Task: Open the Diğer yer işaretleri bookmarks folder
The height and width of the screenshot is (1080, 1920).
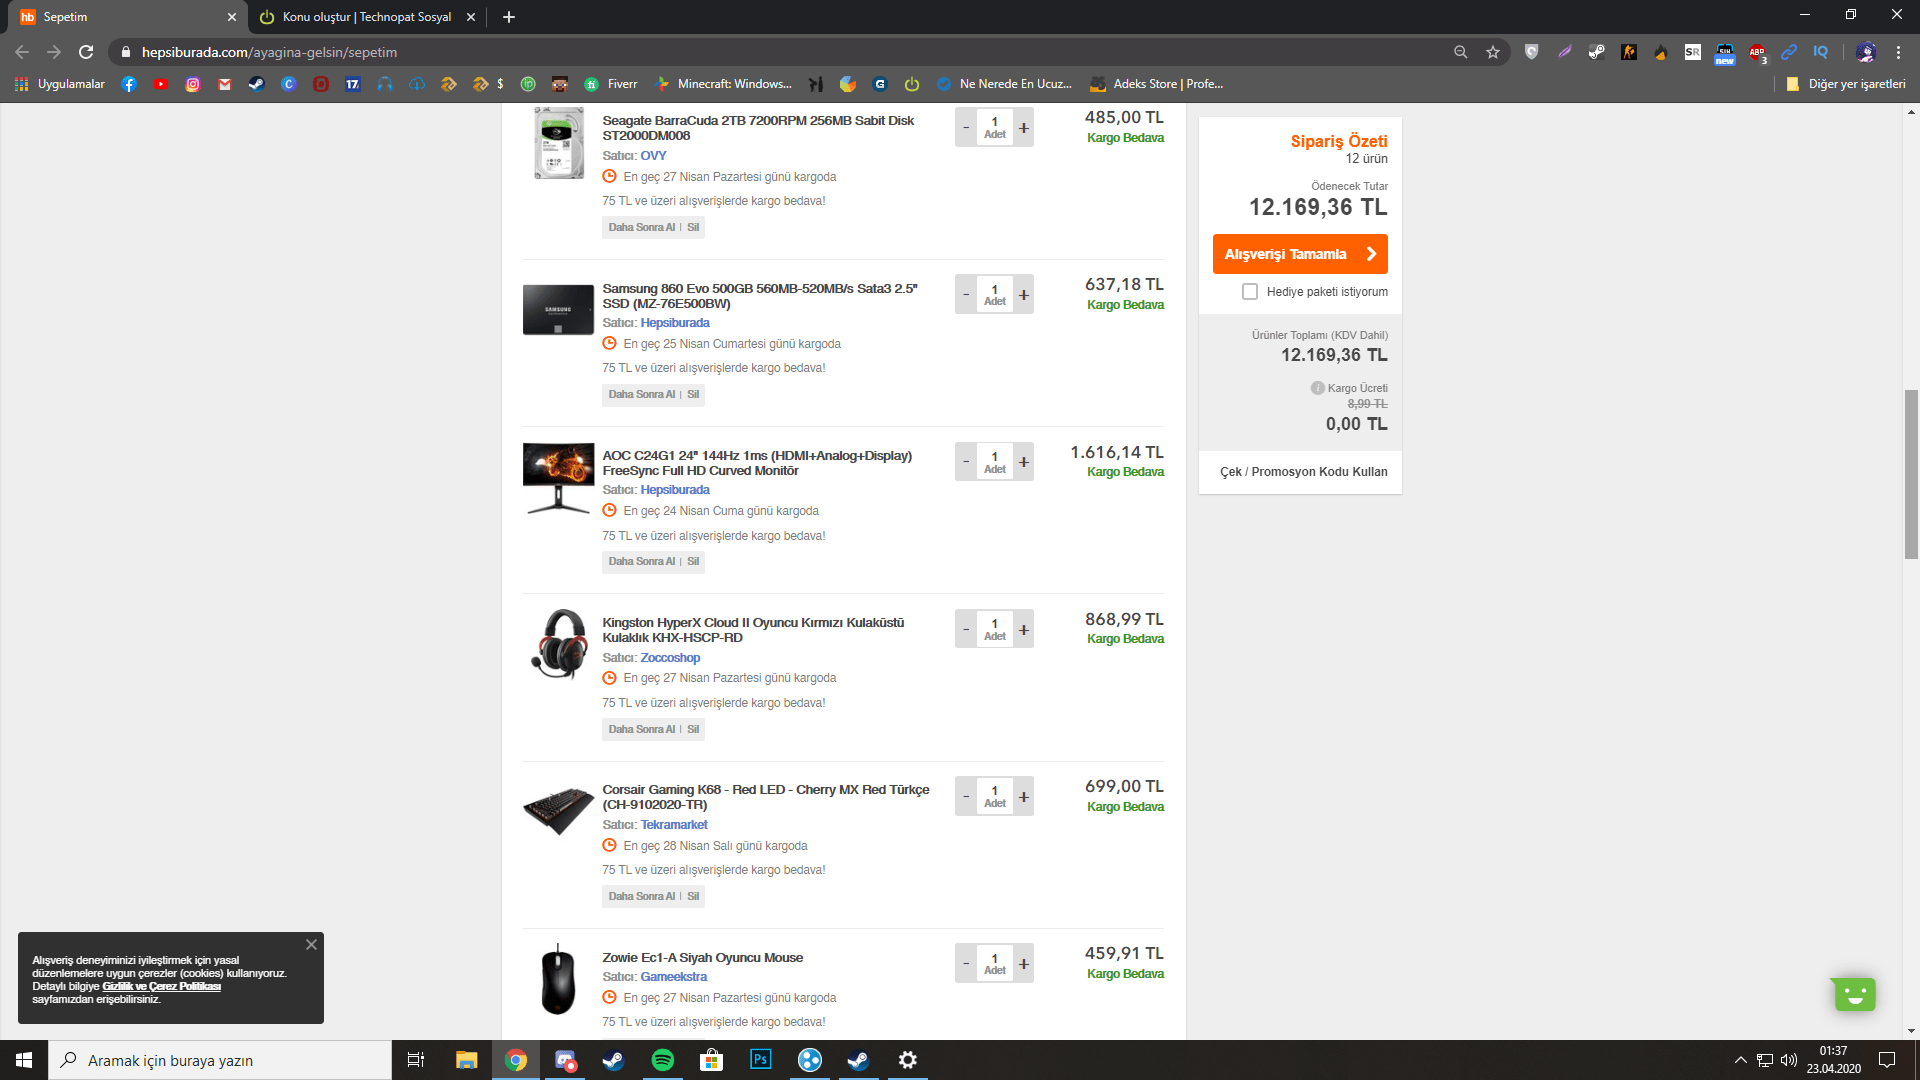Action: click(1845, 84)
